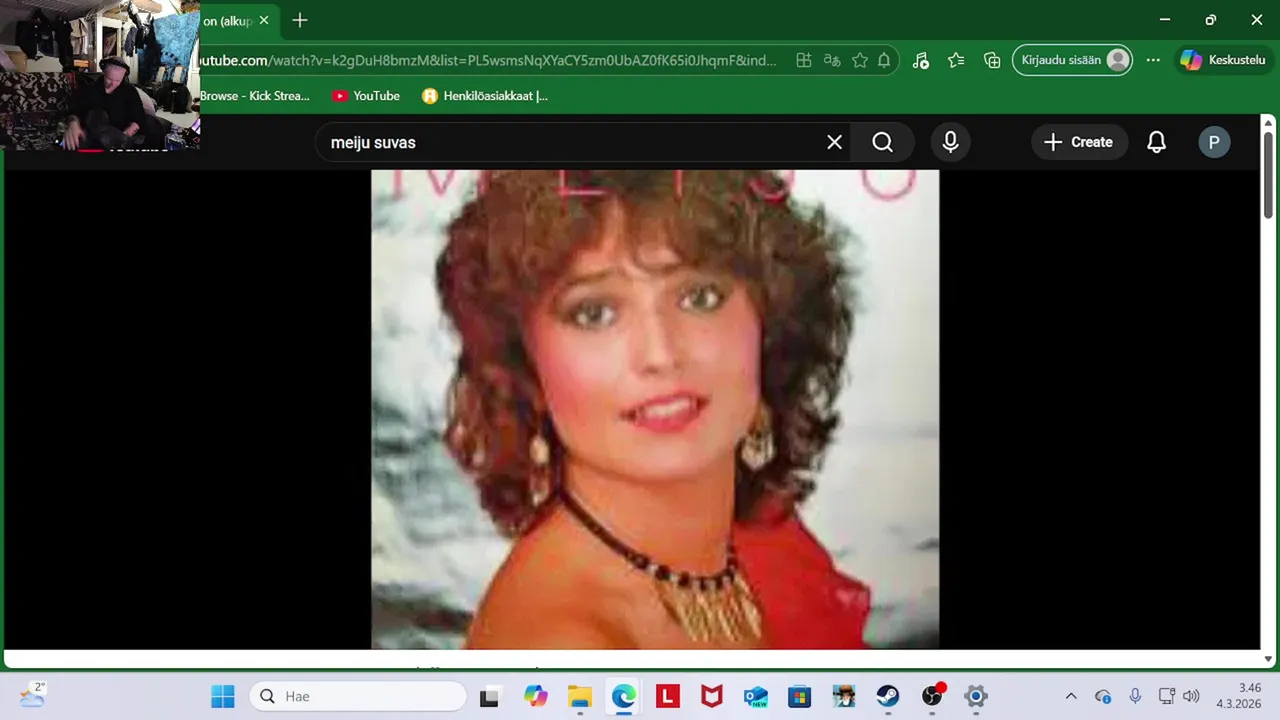
Task: Expand the hidden system tray icons chevron
Action: [1071, 696]
